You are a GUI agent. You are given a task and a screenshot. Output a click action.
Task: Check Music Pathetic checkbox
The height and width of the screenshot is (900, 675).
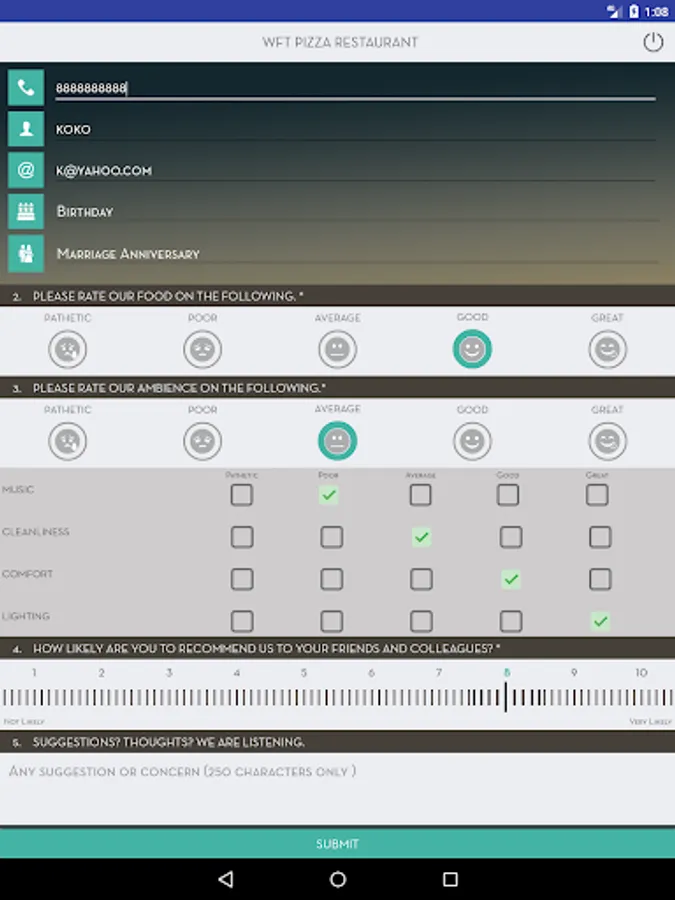click(x=242, y=495)
